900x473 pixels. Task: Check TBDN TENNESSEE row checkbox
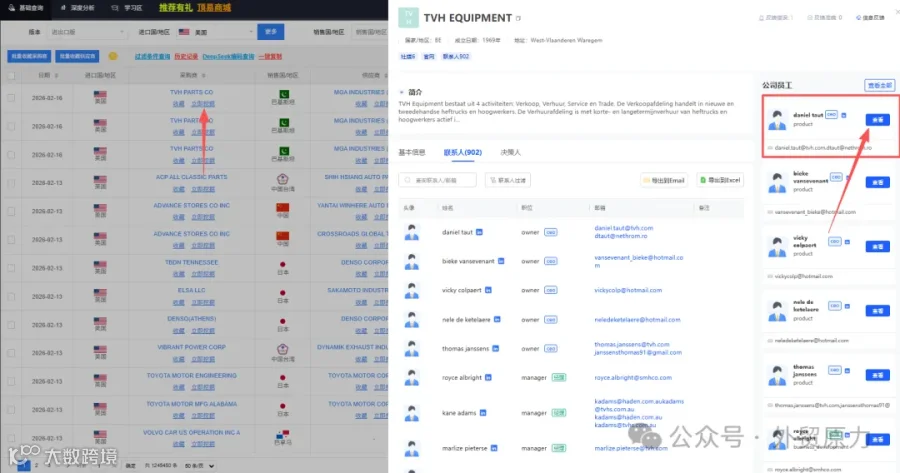[11, 268]
